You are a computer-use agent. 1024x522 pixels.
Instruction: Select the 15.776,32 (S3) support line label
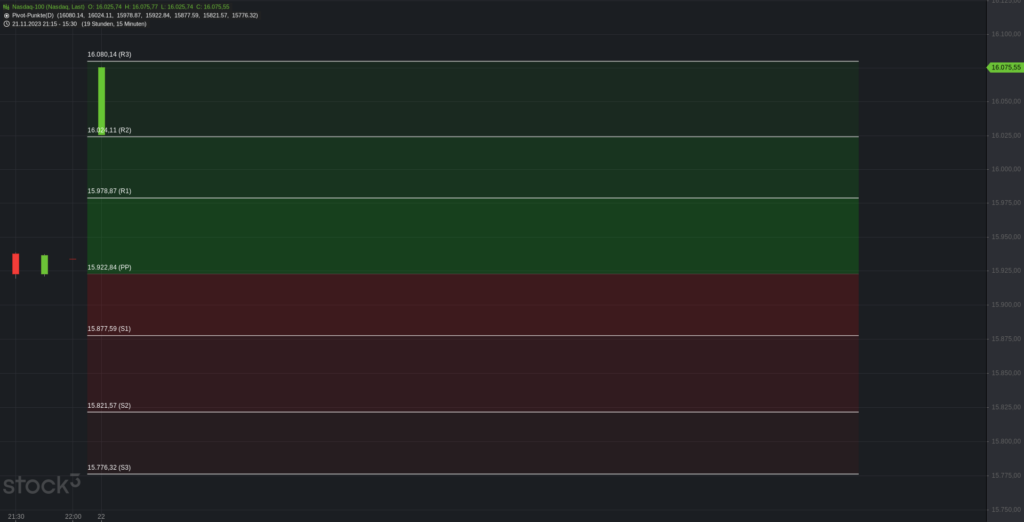(109, 467)
